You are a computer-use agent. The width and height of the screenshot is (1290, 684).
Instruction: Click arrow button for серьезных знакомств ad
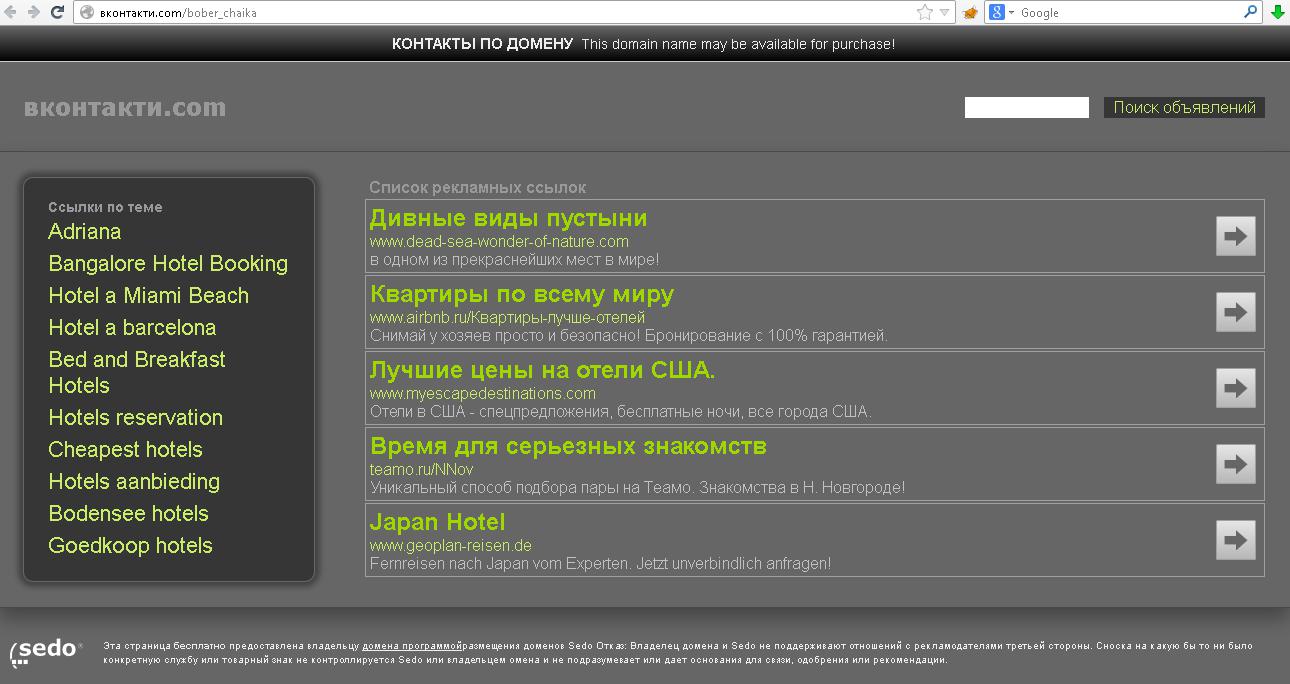[x=1236, y=464]
